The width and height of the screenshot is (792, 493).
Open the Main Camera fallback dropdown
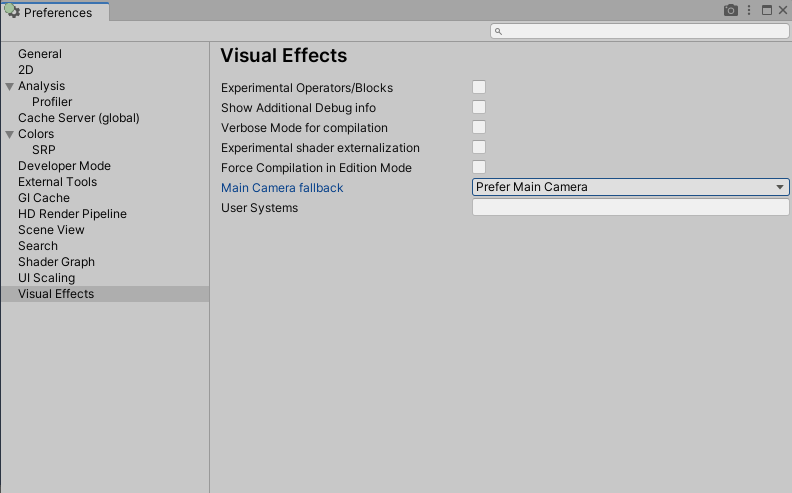pos(630,187)
